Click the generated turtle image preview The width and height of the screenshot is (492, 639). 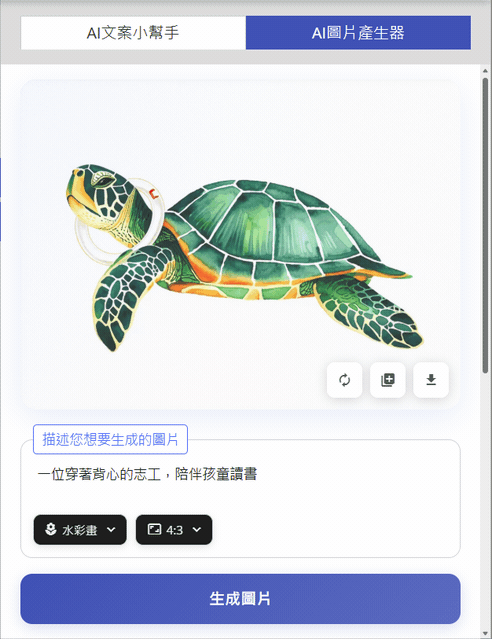[240, 244]
